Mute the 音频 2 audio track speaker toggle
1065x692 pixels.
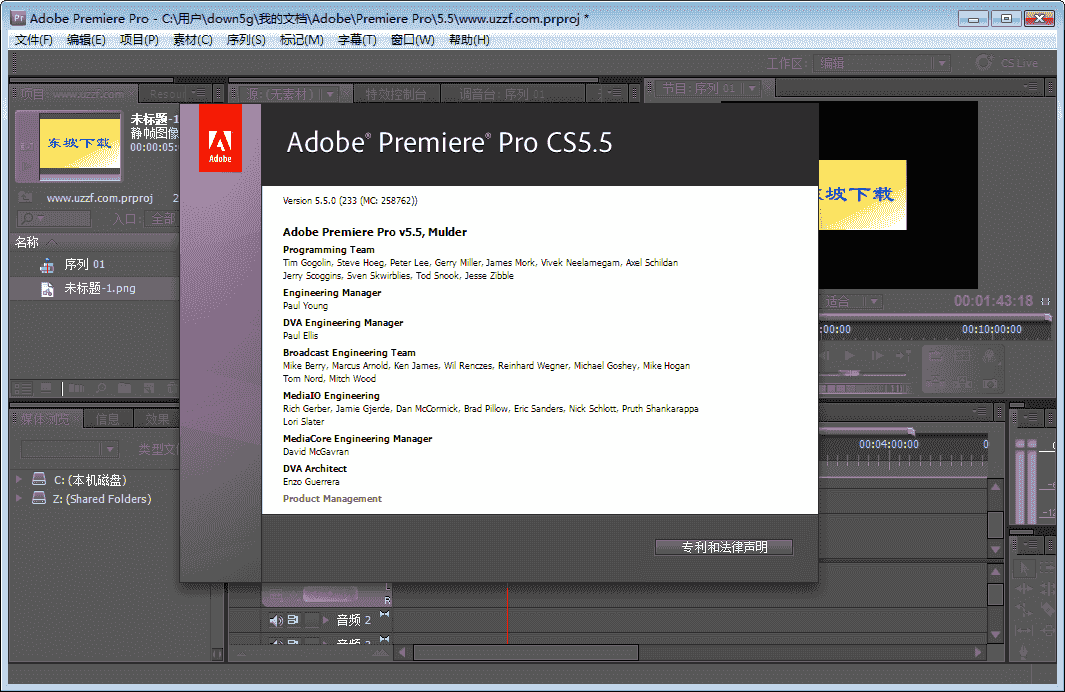point(276,621)
